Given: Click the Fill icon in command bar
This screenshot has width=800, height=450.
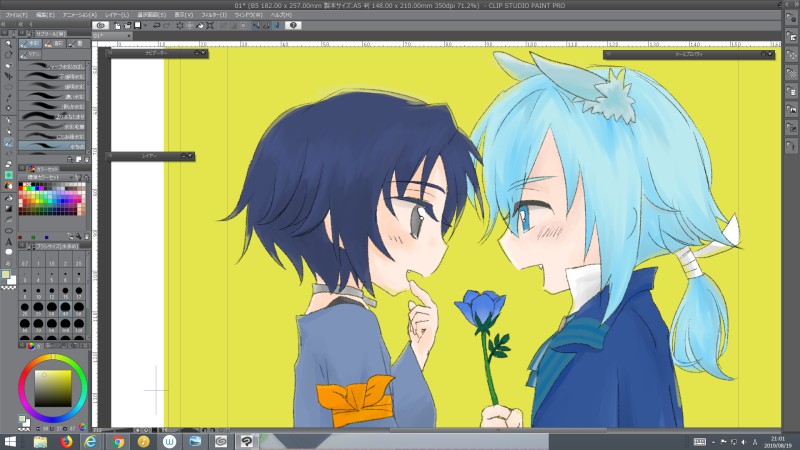Looking at the screenshot, I should [x=199, y=25].
